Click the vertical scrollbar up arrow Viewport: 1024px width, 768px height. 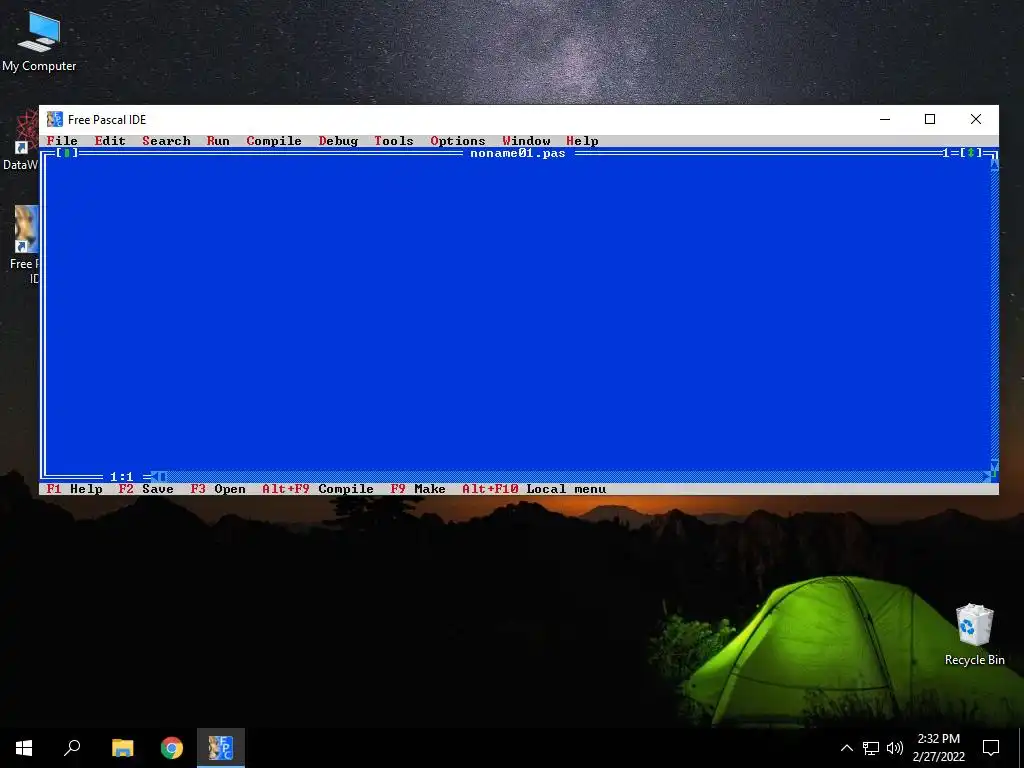click(995, 164)
